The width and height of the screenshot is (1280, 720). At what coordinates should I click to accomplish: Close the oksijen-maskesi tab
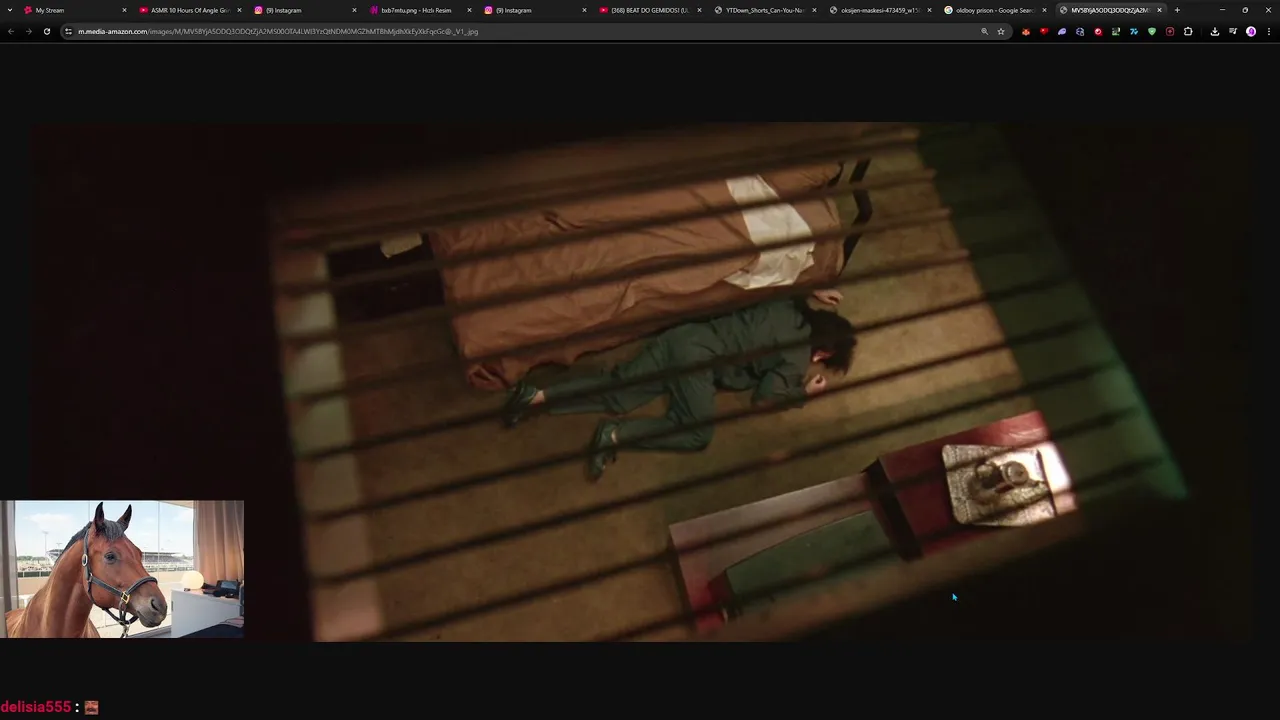929,10
